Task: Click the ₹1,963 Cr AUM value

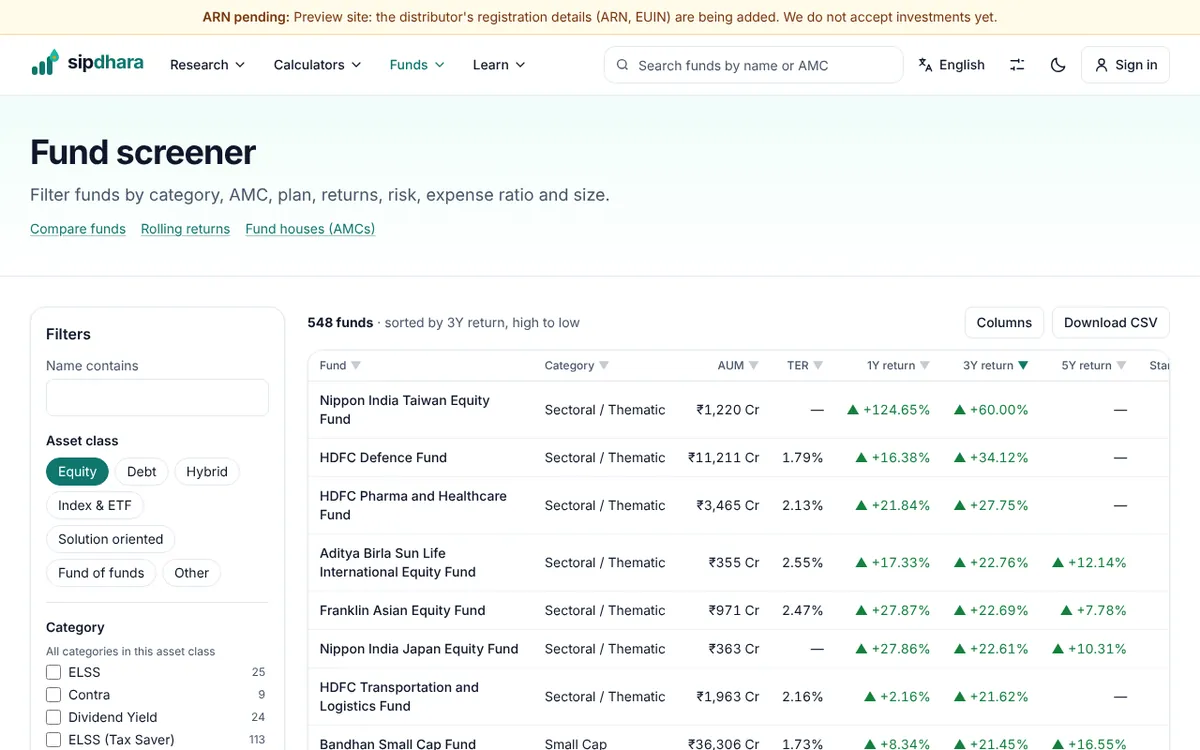Action: click(x=728, y=697)
